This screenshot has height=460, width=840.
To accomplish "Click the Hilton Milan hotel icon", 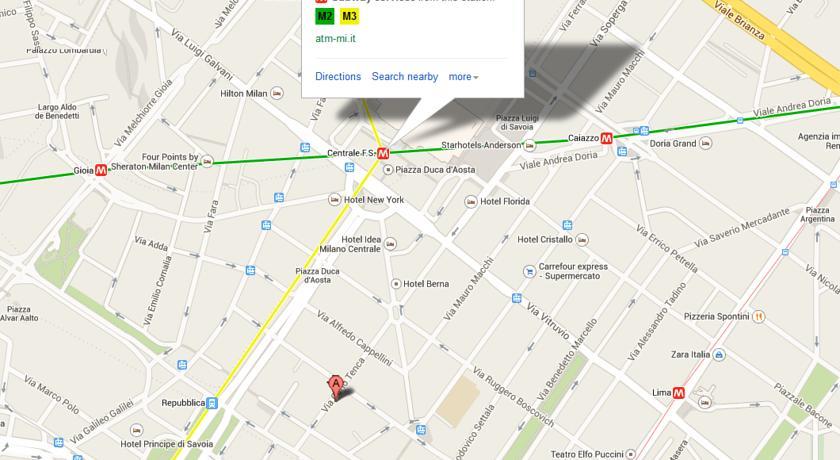I will click(x=276, y=93).
